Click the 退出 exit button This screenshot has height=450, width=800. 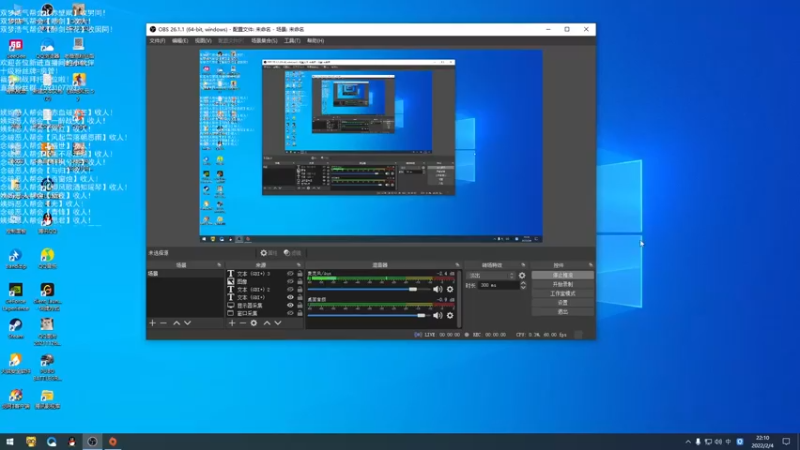point(563,312)
